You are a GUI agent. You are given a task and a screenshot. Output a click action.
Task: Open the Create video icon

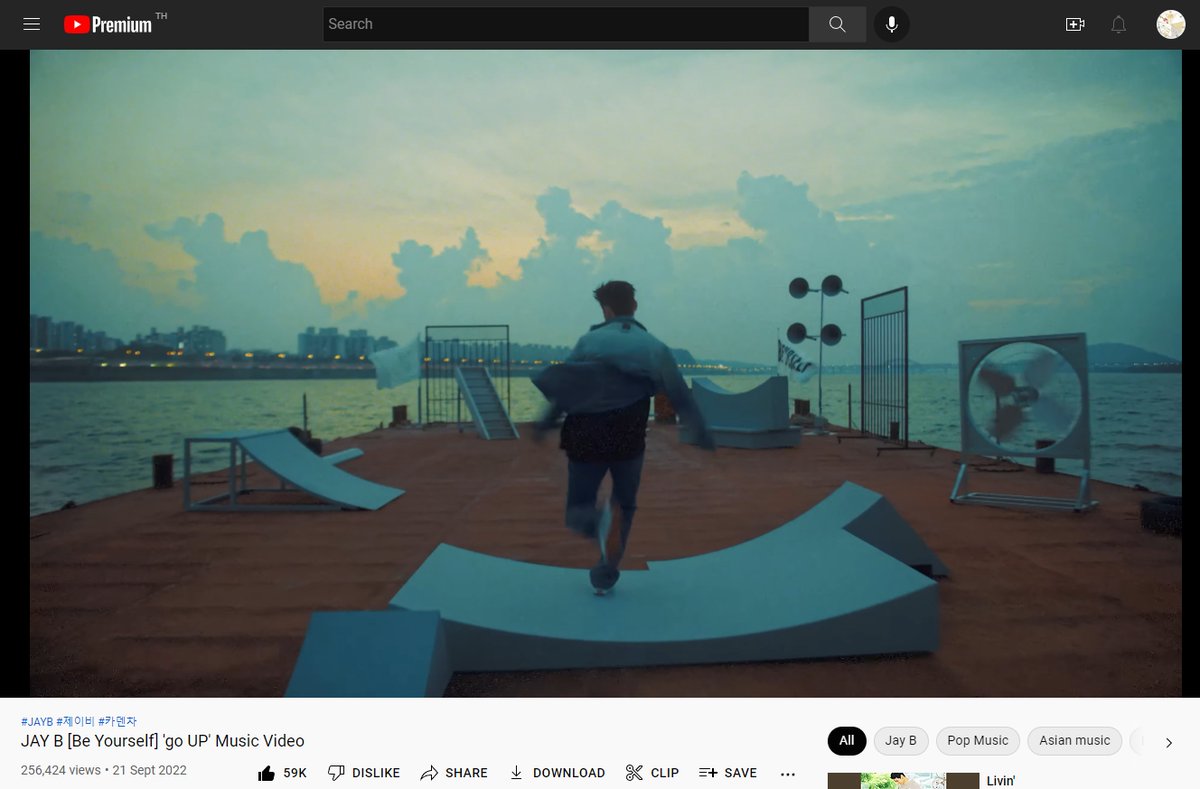coord(1075,24)
